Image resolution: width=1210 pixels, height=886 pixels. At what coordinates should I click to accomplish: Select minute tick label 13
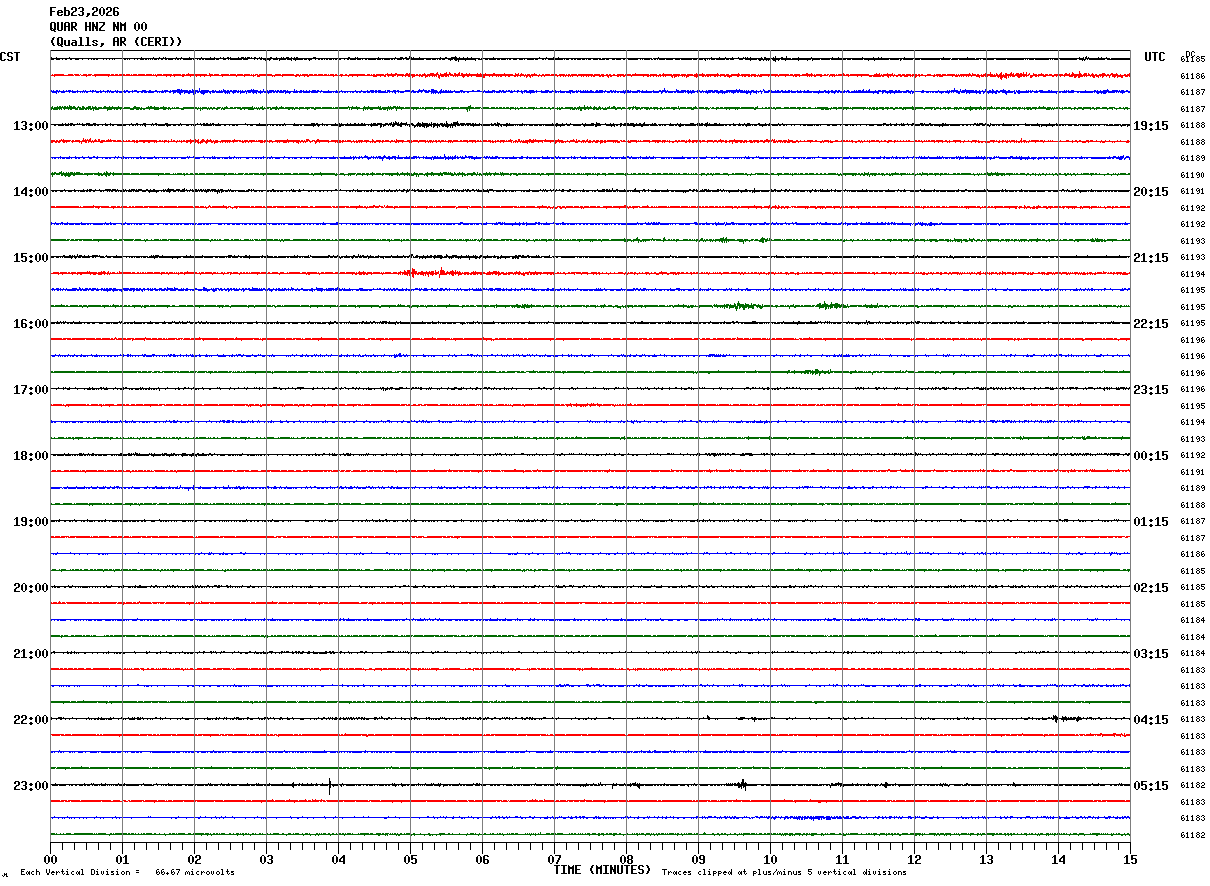tap(986, 859)
